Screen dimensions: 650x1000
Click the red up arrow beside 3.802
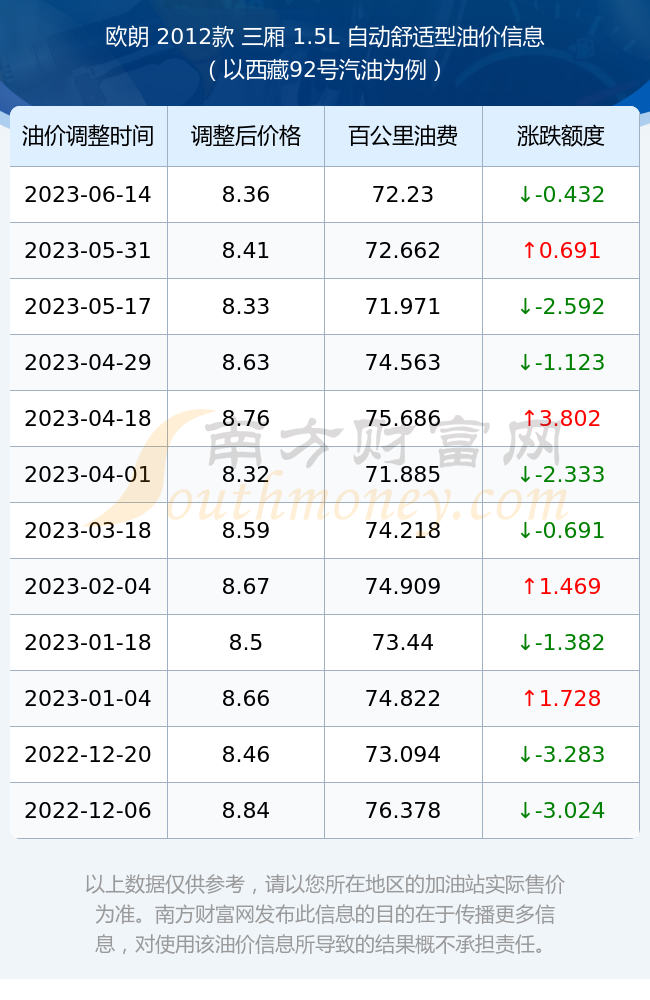point(529,418)
